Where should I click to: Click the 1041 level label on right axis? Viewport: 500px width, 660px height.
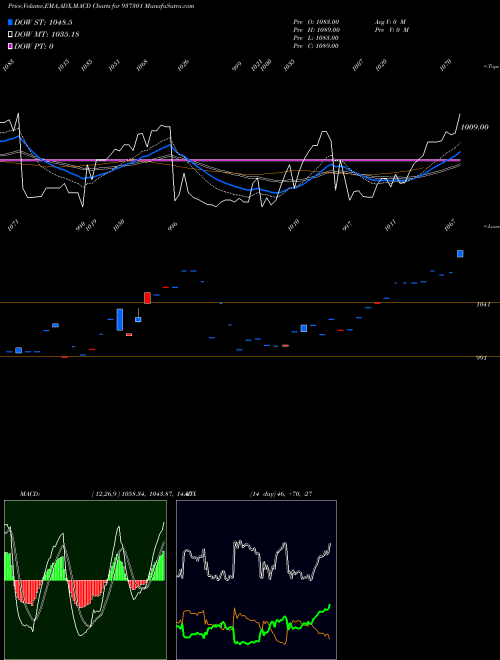[483, 305]
